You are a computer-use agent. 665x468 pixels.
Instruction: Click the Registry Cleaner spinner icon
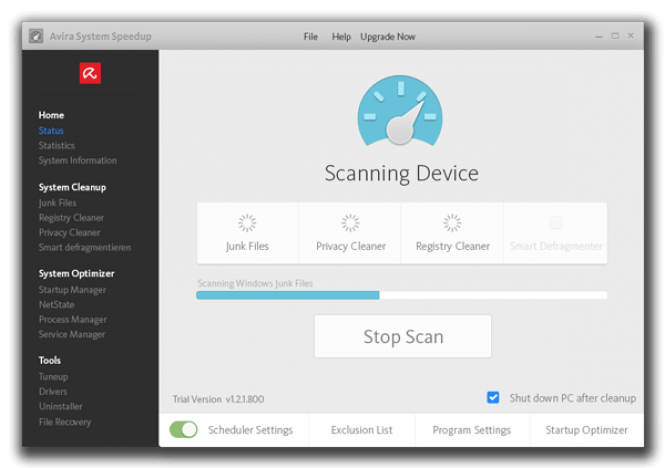pos(452,223)
